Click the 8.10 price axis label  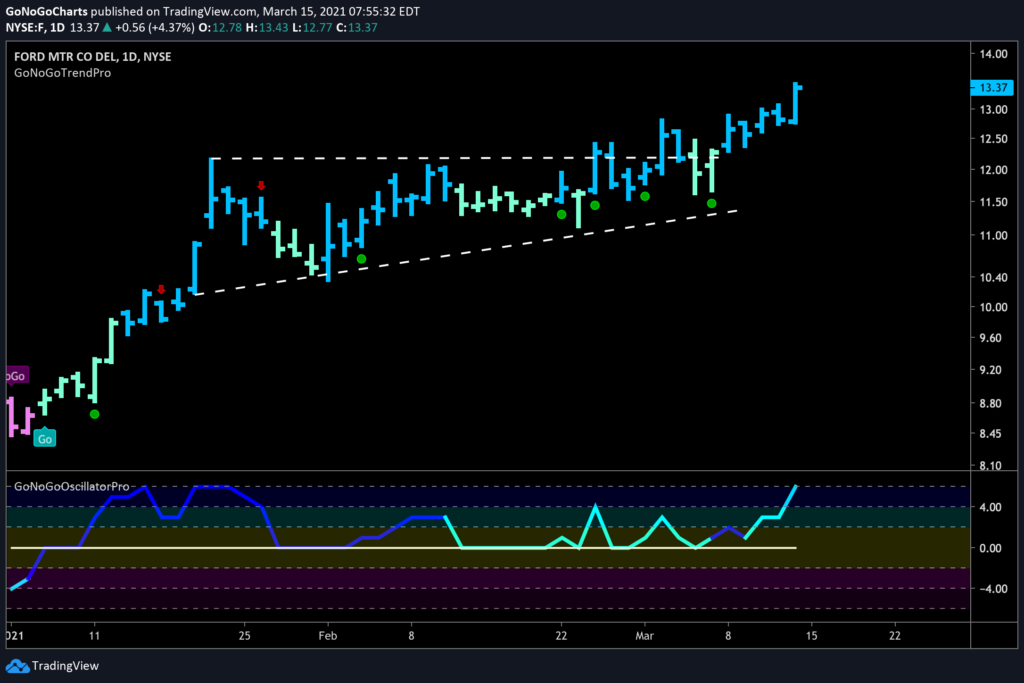(x=990, y=466)
